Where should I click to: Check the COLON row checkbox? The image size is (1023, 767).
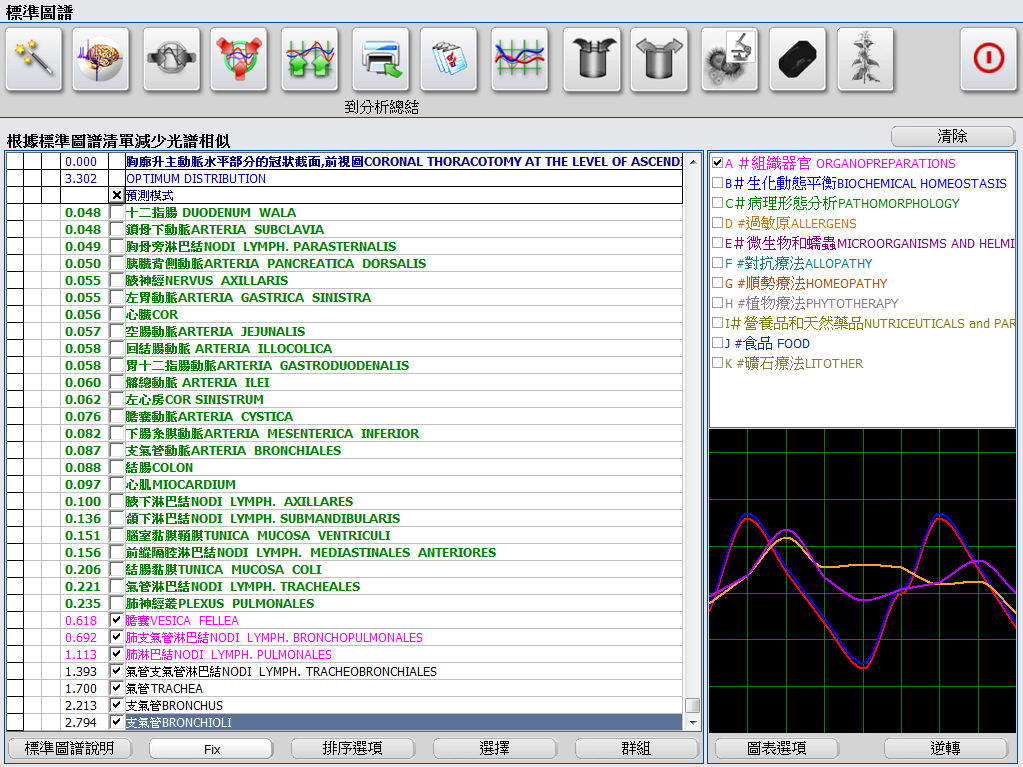(117, 467)
